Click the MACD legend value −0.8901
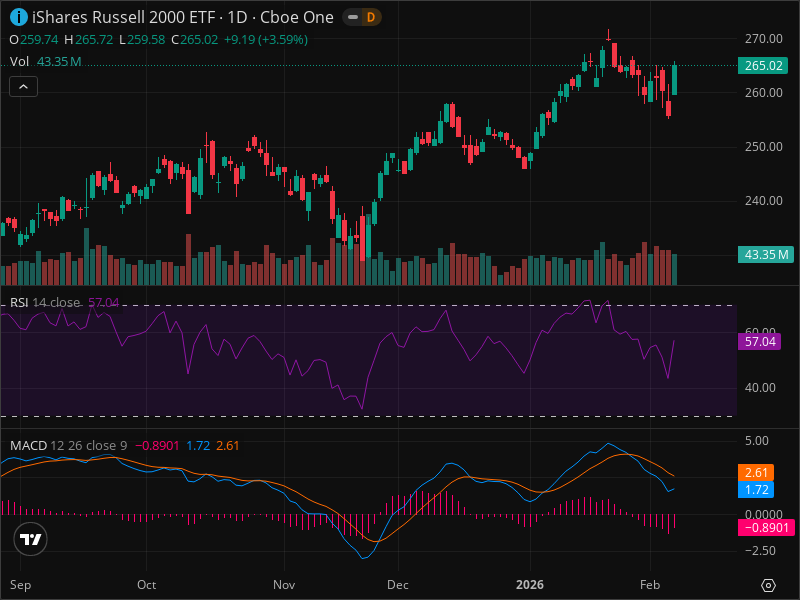 (x=157, y=445)
